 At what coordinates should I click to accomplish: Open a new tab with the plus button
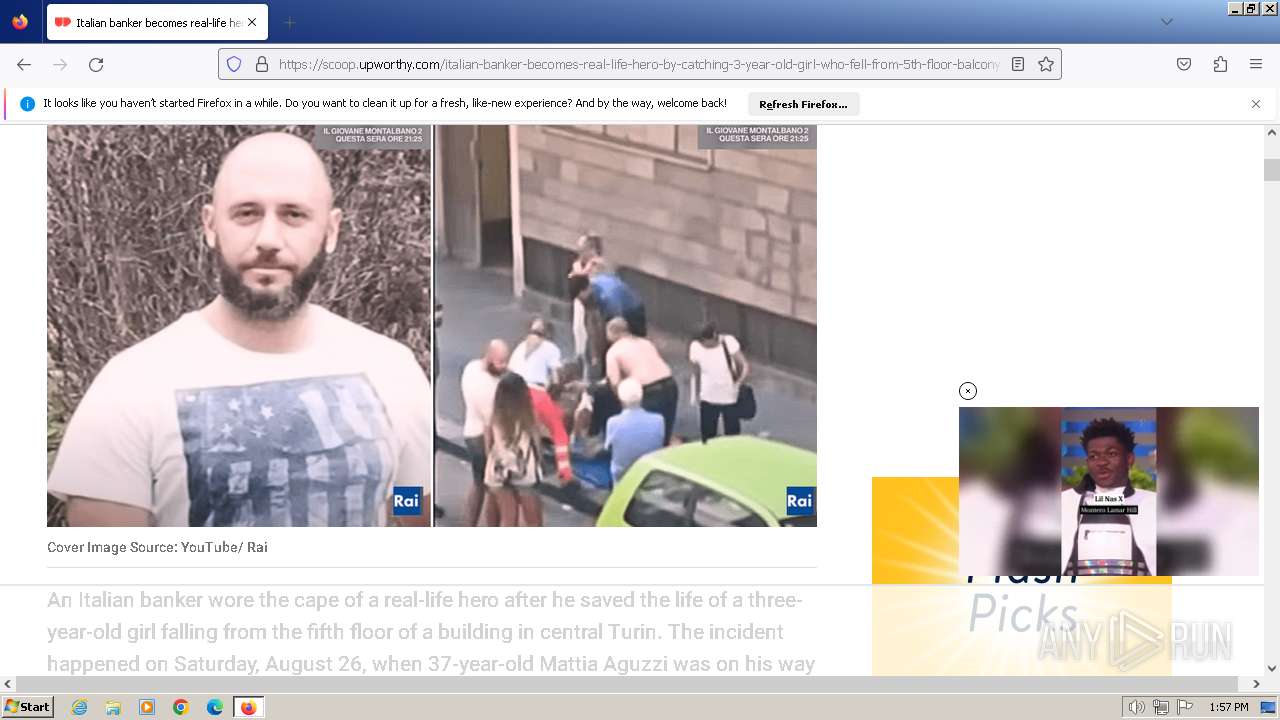point(289,22)
